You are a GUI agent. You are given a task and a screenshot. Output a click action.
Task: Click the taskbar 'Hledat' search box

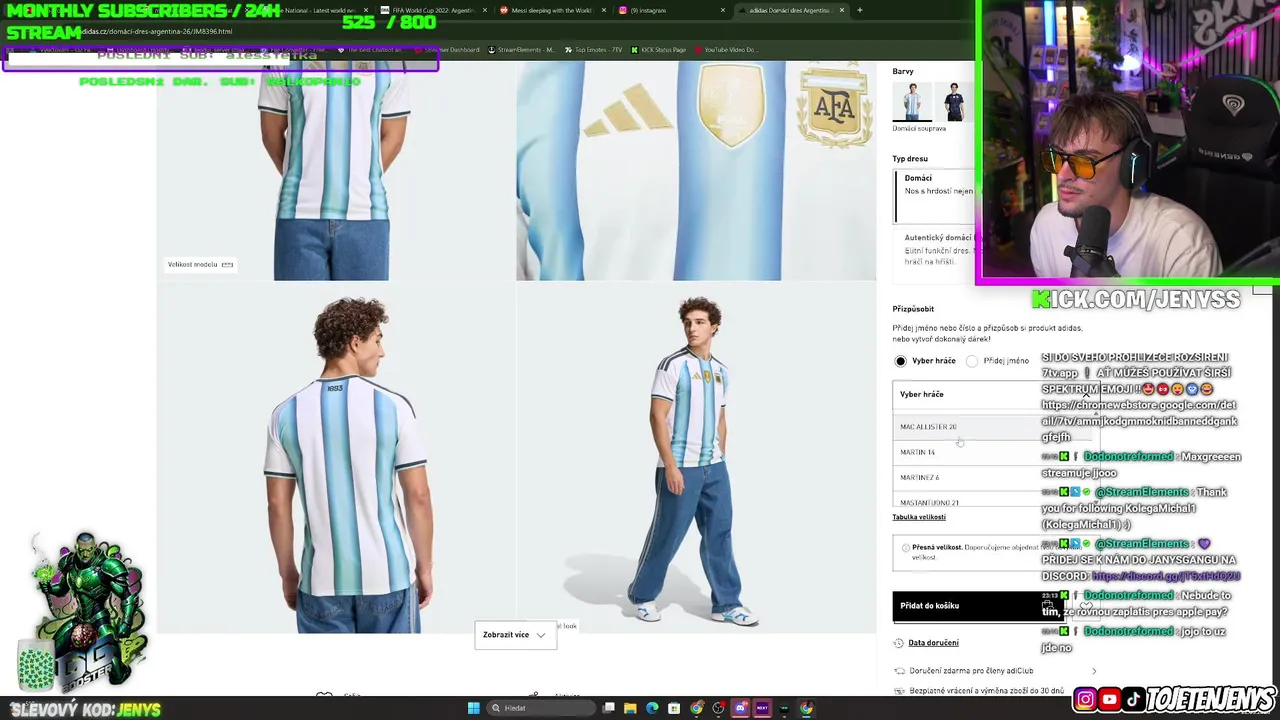tap(541, 708)
